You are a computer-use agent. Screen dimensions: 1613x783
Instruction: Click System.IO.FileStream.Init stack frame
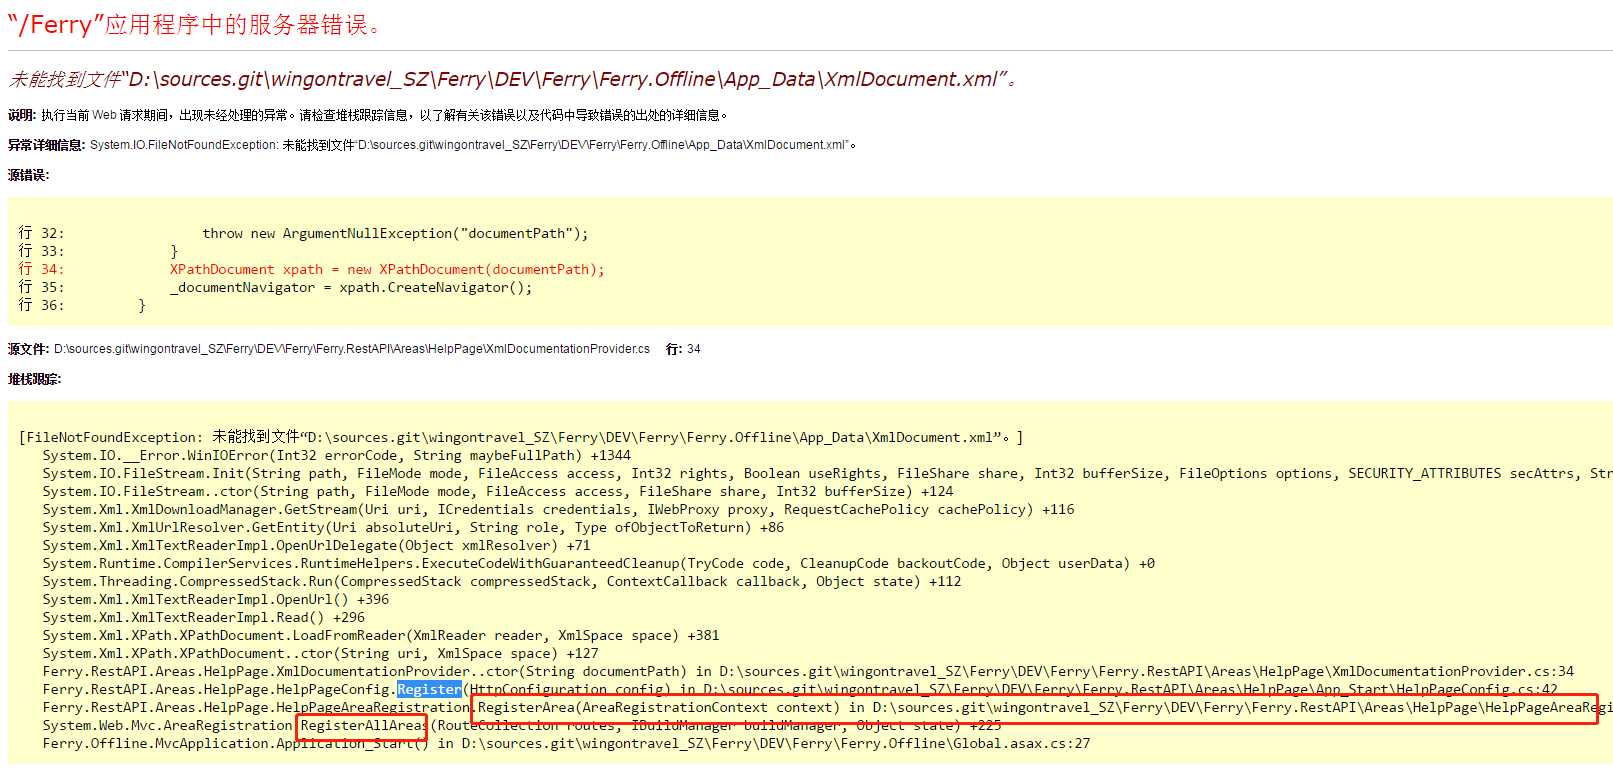click(x=827, y=473)
